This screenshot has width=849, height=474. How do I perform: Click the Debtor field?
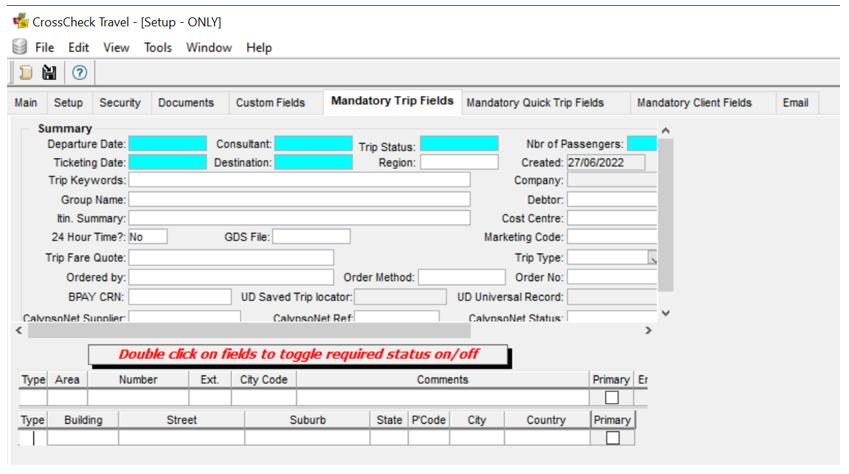[612, 199]
